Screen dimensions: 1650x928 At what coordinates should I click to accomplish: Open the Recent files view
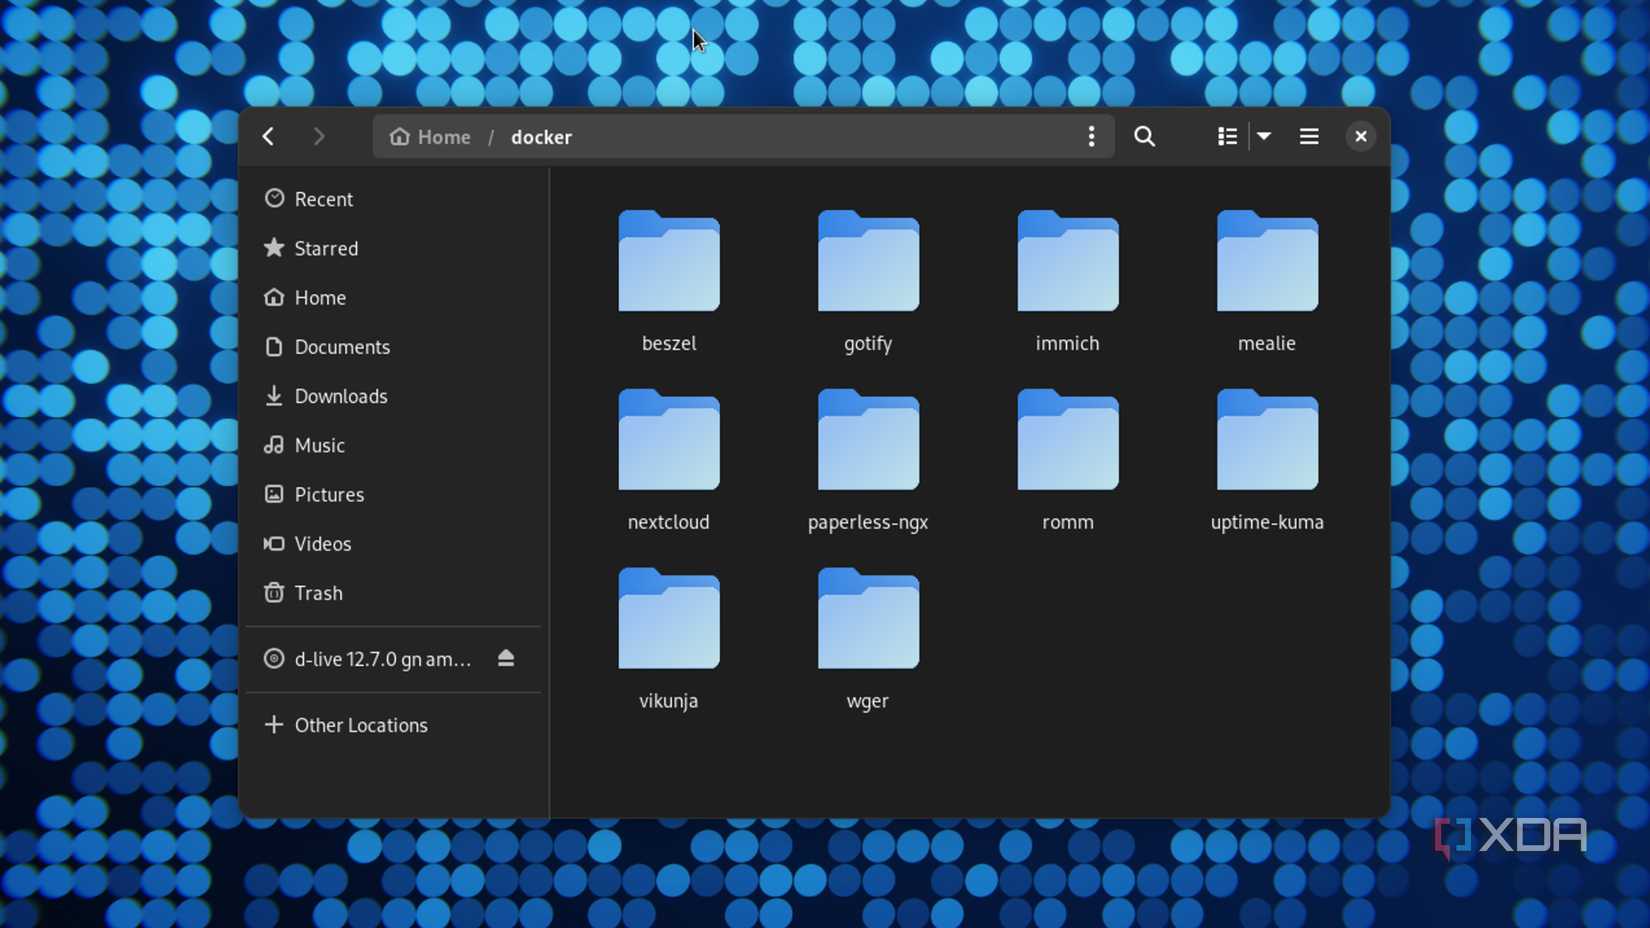324,198
